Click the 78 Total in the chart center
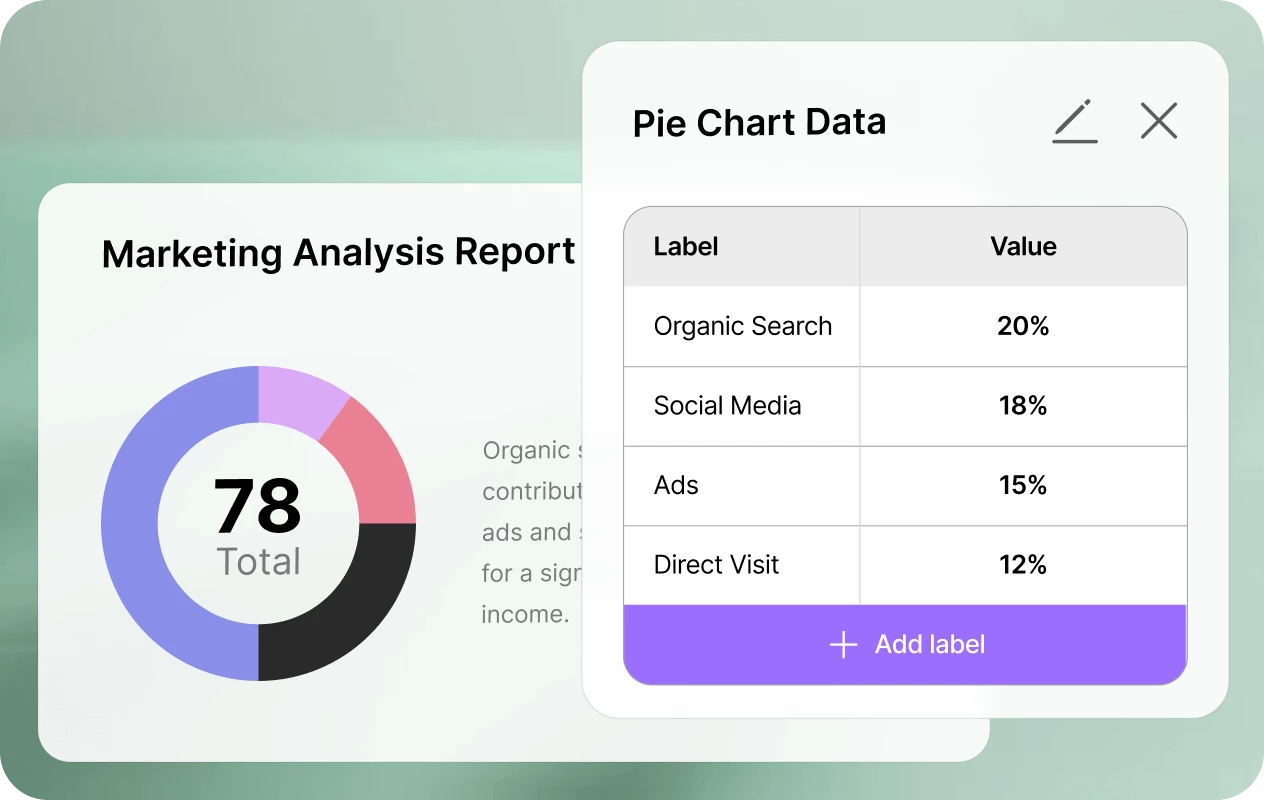The image size is (1264, 800). coord(258,527)
